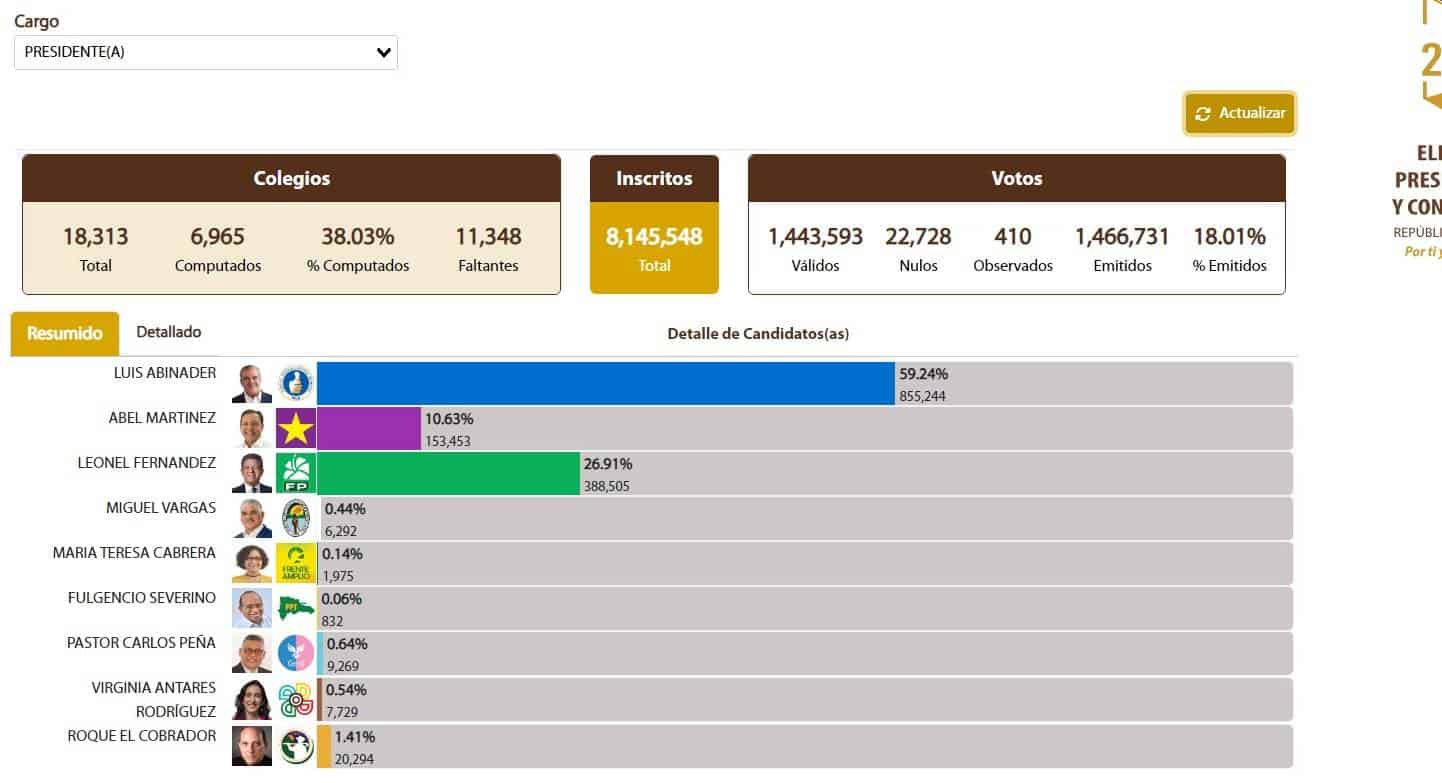Click Miguel Vargas's party emblem icon
This screenshot has width=1442, height=783.
tap(295, 519)
